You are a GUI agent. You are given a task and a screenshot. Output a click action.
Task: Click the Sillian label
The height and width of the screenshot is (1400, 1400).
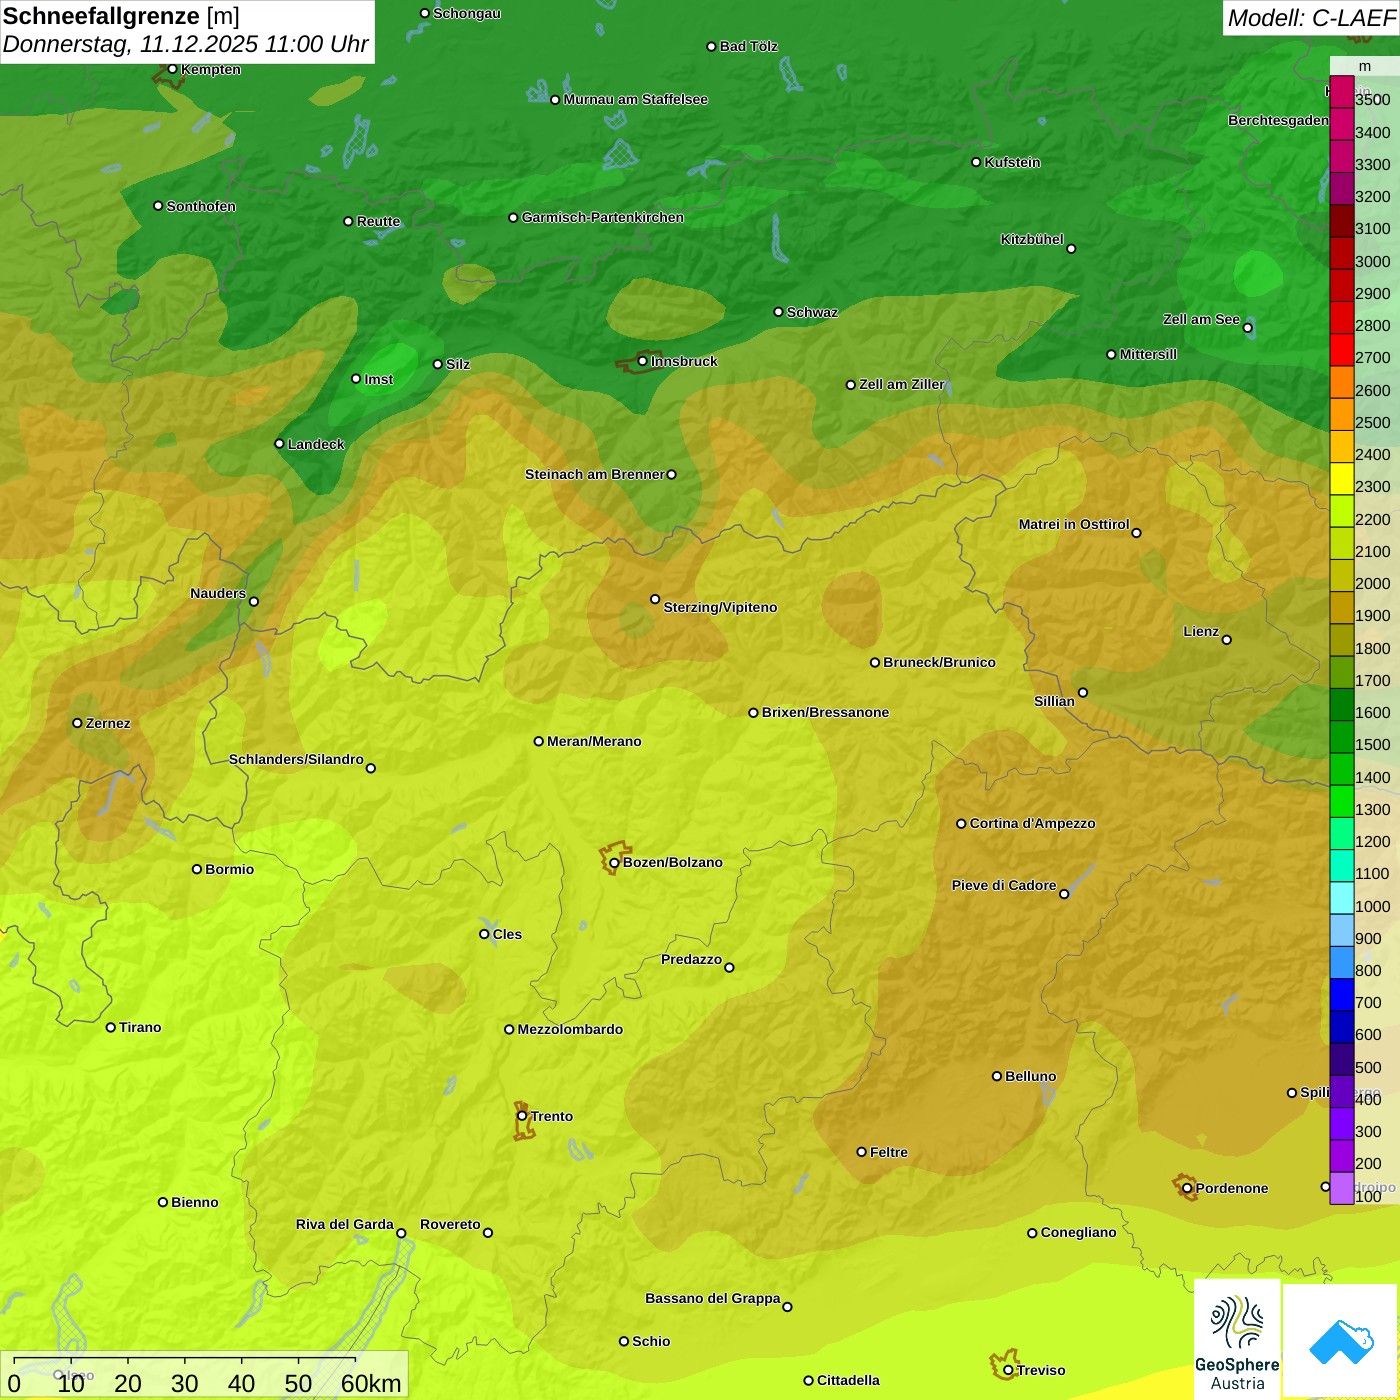click(1054, 701)
